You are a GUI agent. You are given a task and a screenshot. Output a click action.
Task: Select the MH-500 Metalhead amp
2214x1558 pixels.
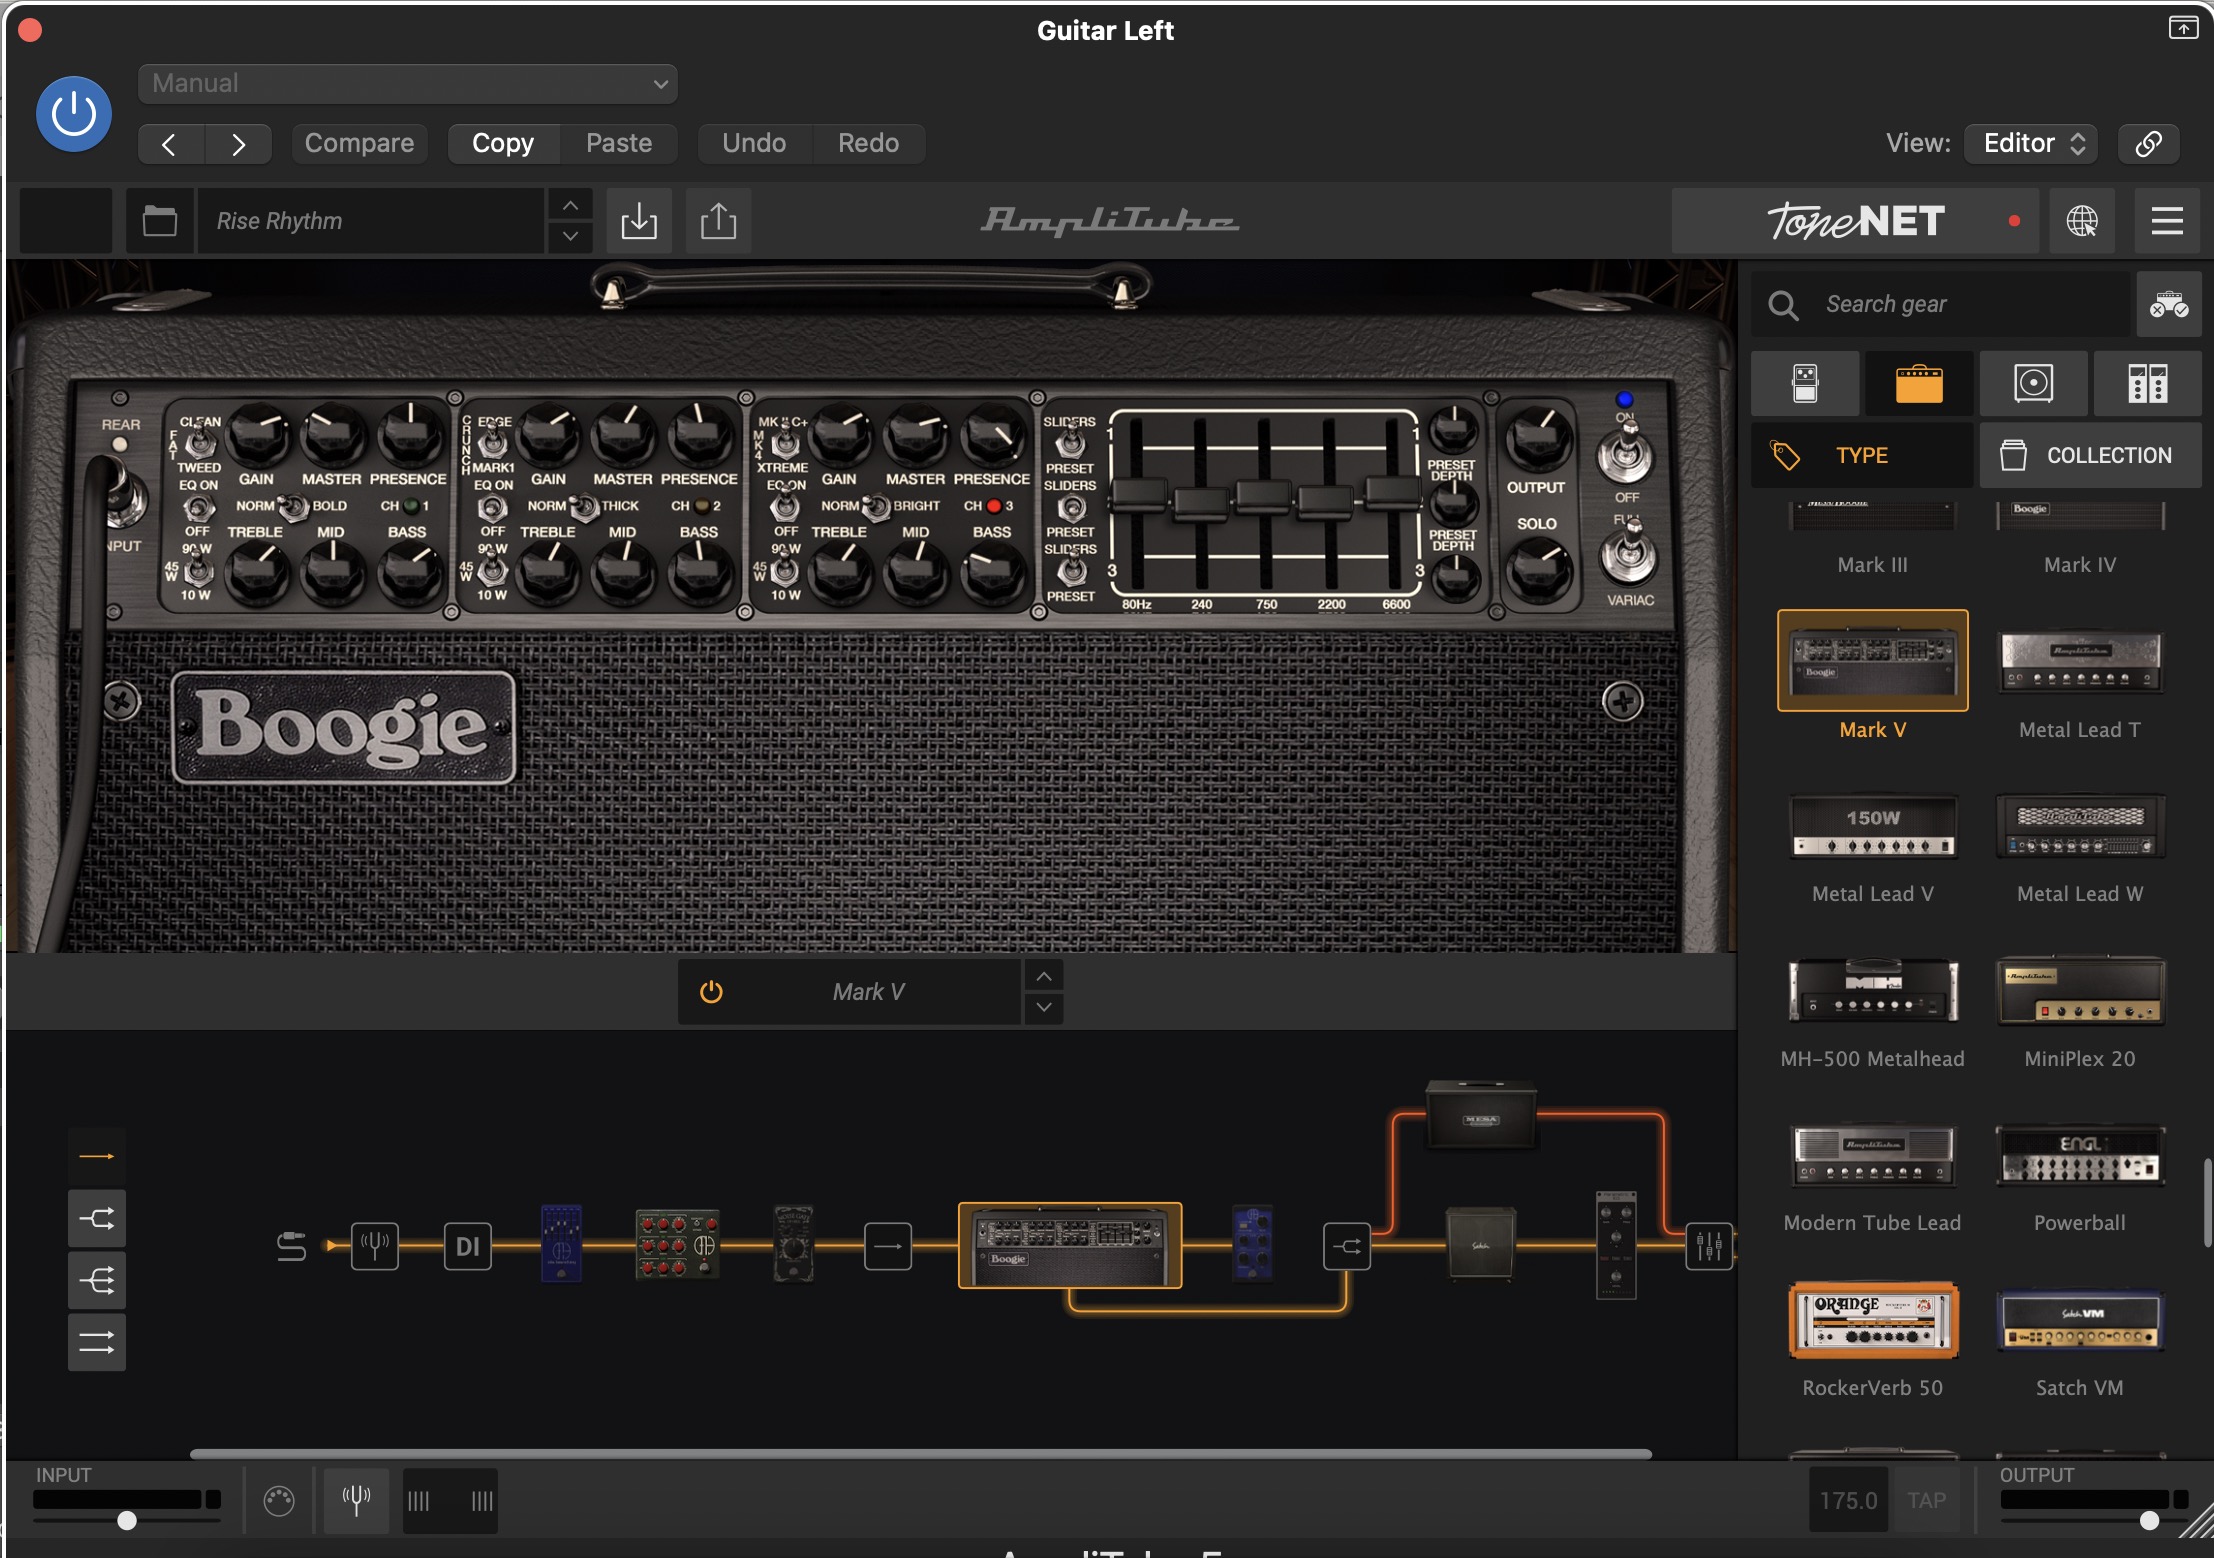tap(1872, 991)
